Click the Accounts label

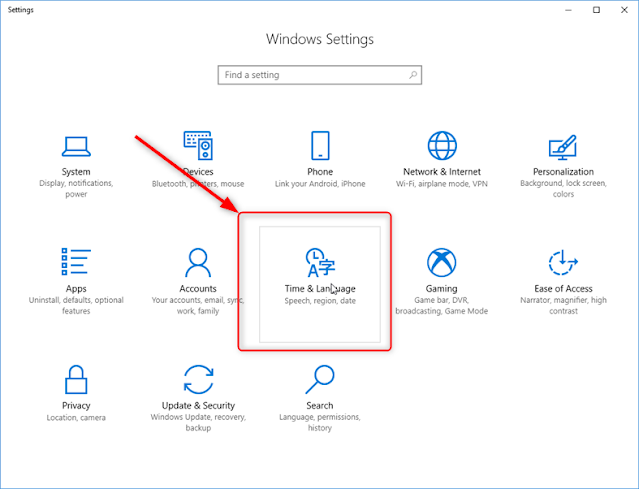(x=198, y=289)
